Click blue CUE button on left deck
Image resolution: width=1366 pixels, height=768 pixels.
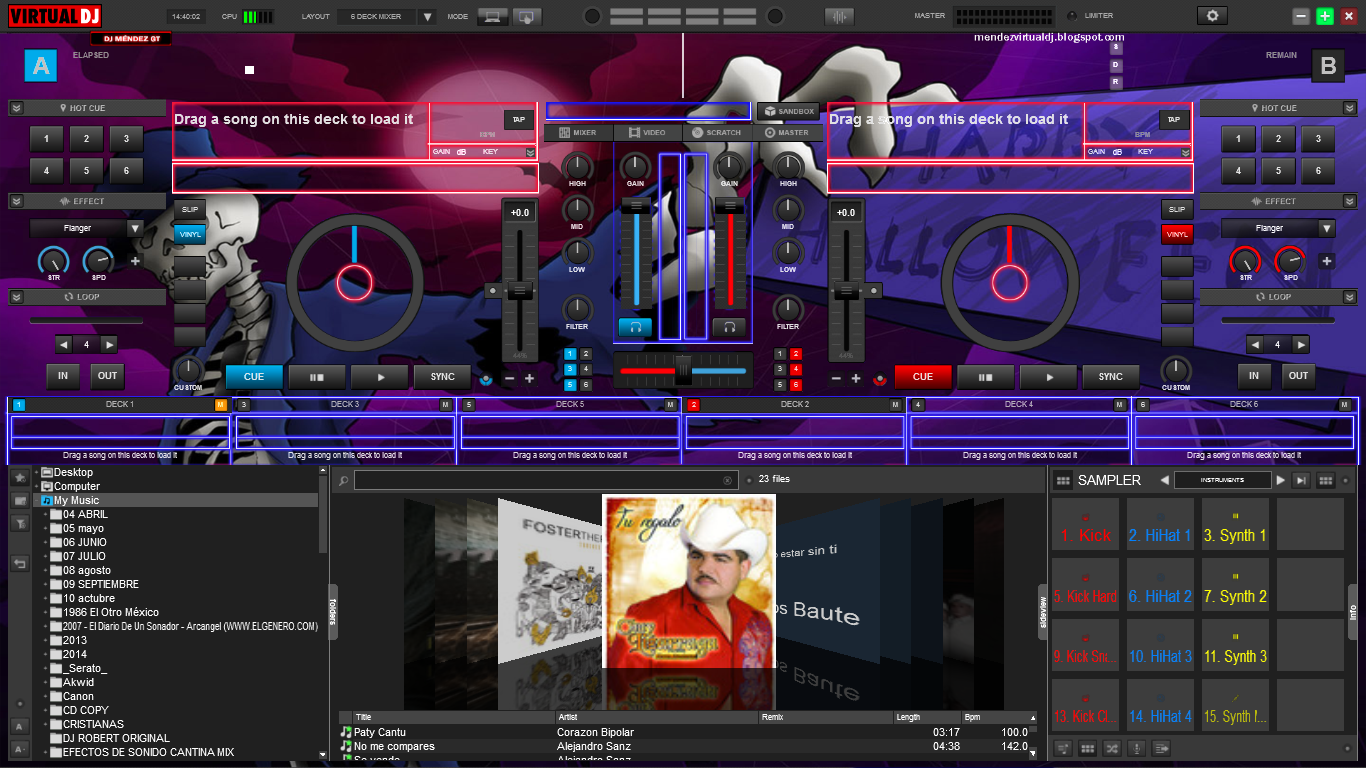click(x=254, y=377)
